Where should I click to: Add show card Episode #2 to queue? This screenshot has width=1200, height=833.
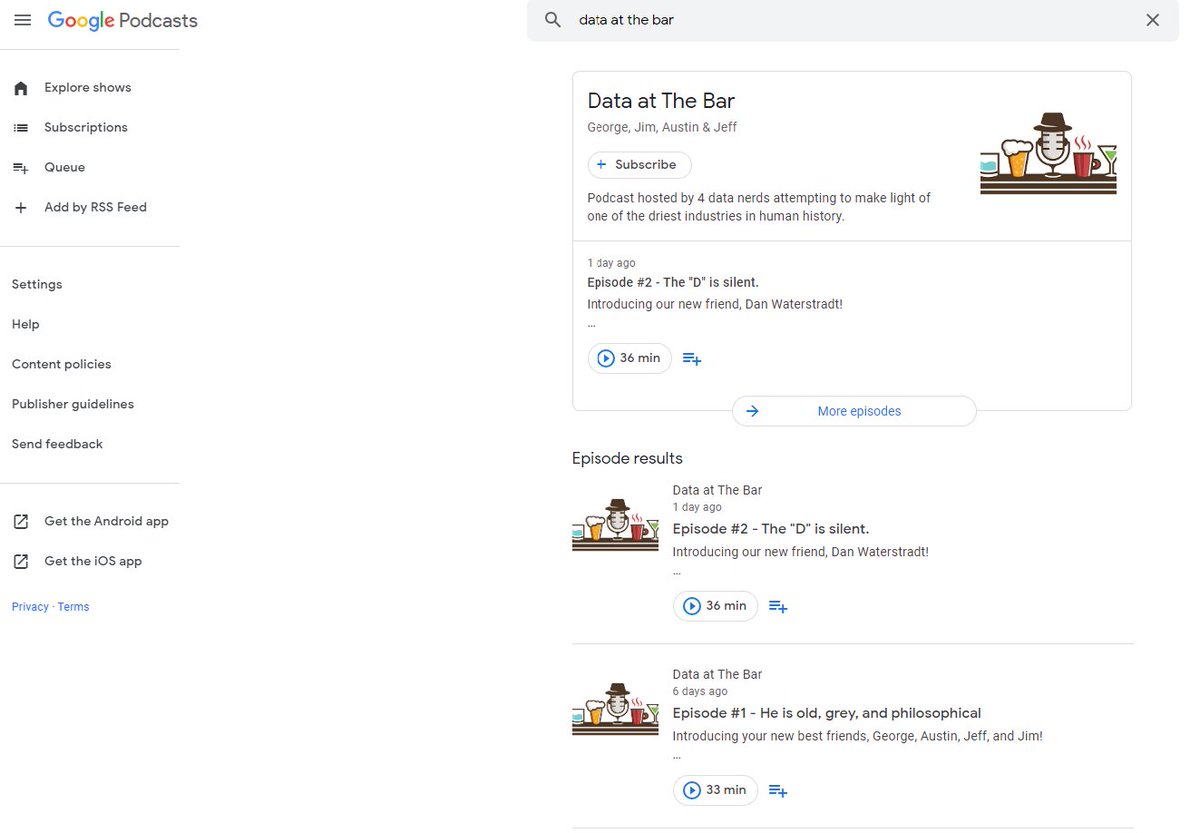692,358
